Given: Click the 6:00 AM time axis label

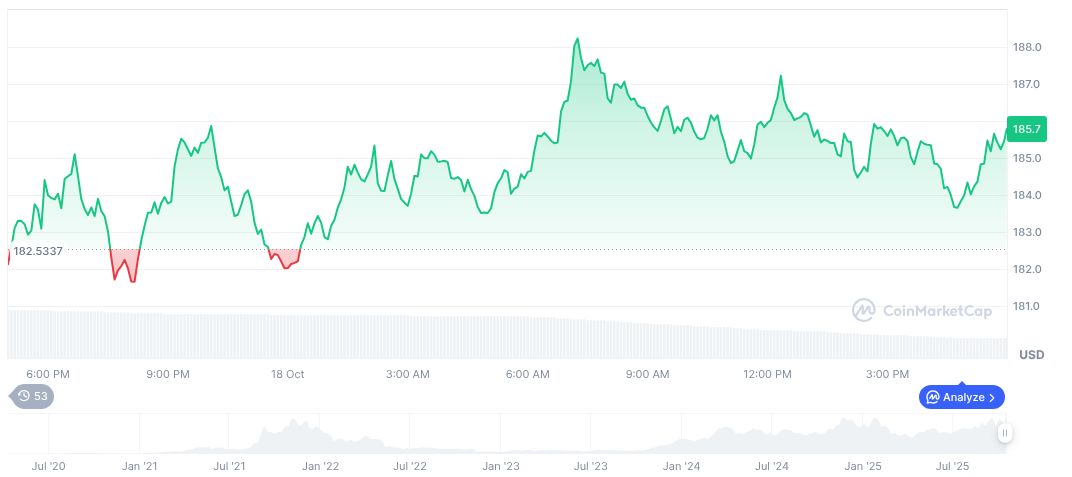Looking at the screenshot, I should (x=527, y=374).
